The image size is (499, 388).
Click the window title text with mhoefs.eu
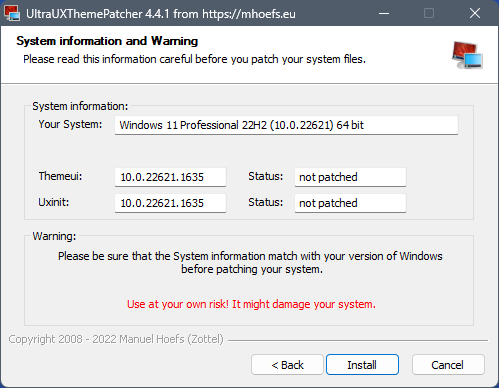tap(161, 14)
